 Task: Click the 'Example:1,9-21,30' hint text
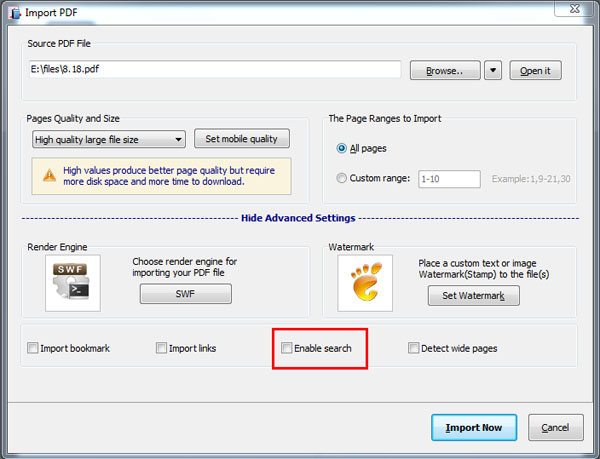tap(531, 179)
